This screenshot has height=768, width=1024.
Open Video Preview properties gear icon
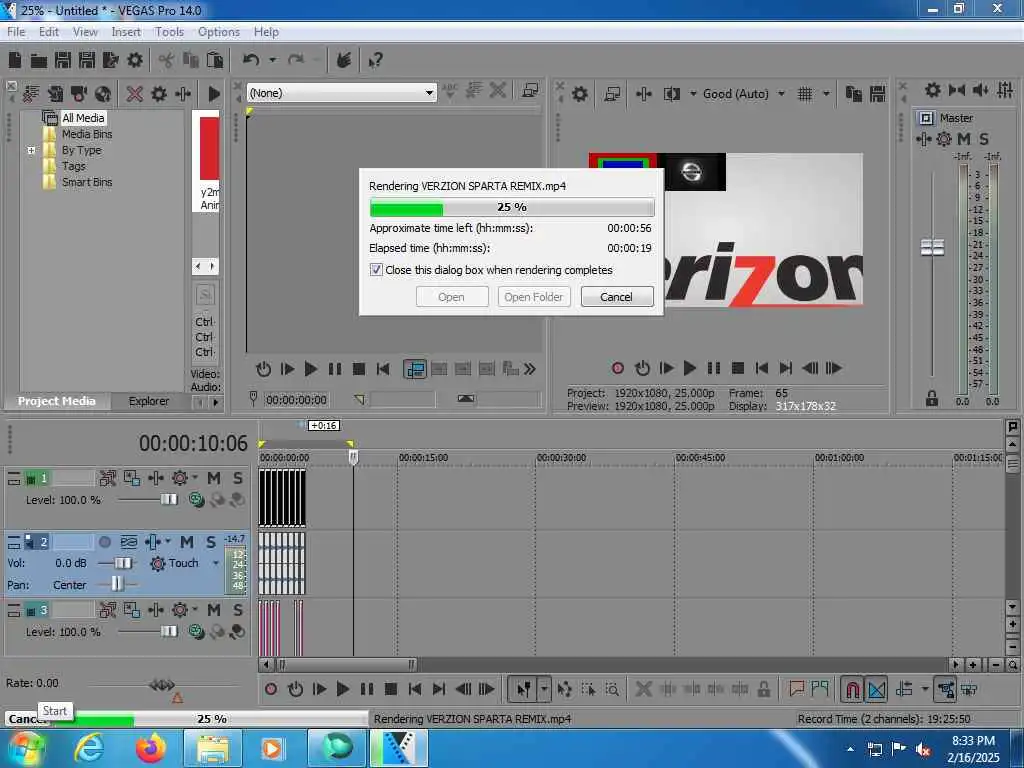coord(580,94)
